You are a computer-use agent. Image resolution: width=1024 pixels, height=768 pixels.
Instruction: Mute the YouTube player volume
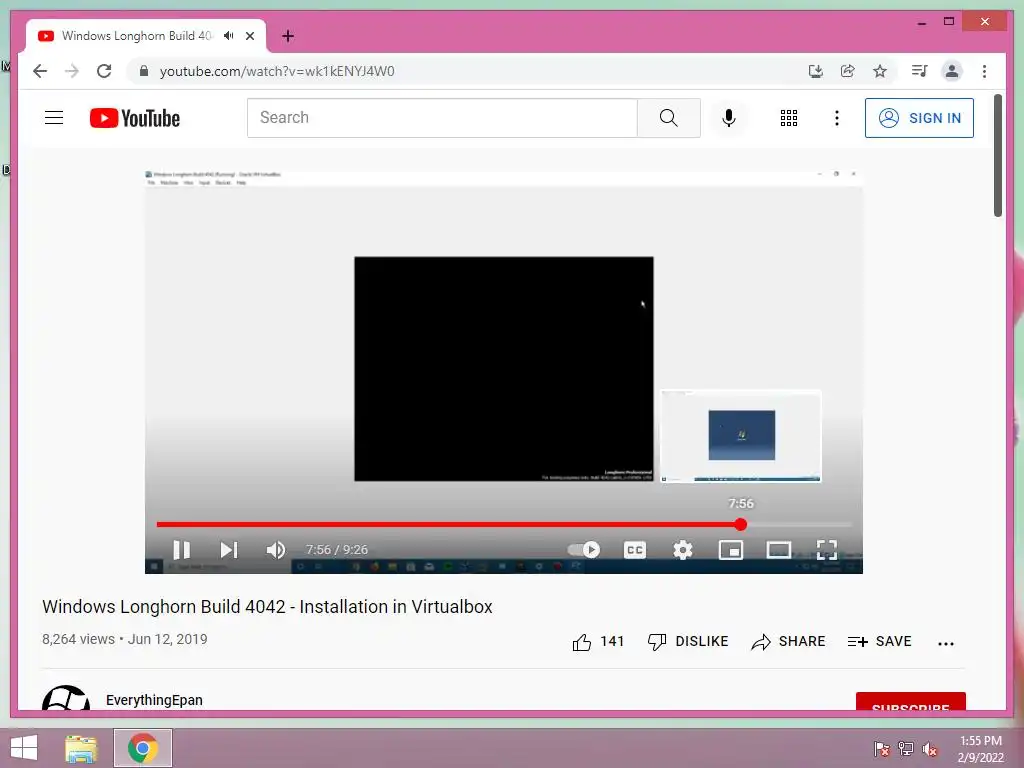click(x=276, y=550)
